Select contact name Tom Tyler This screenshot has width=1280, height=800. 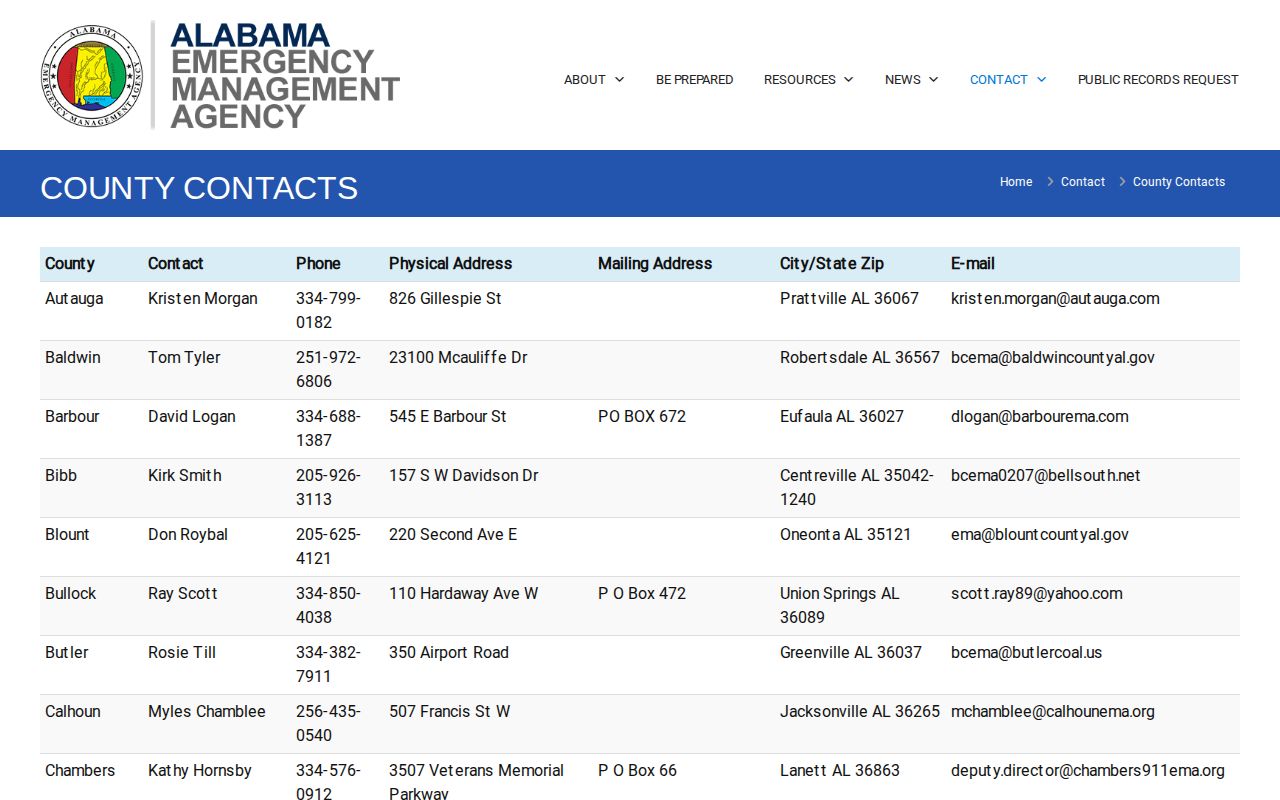pyautogui.click(x=184, y=358)
